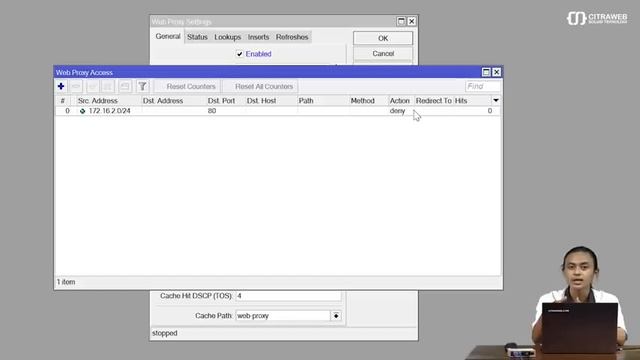Click the remove rule minus icon
This screenshot has height=360, width=640.
tap(76, 86)
